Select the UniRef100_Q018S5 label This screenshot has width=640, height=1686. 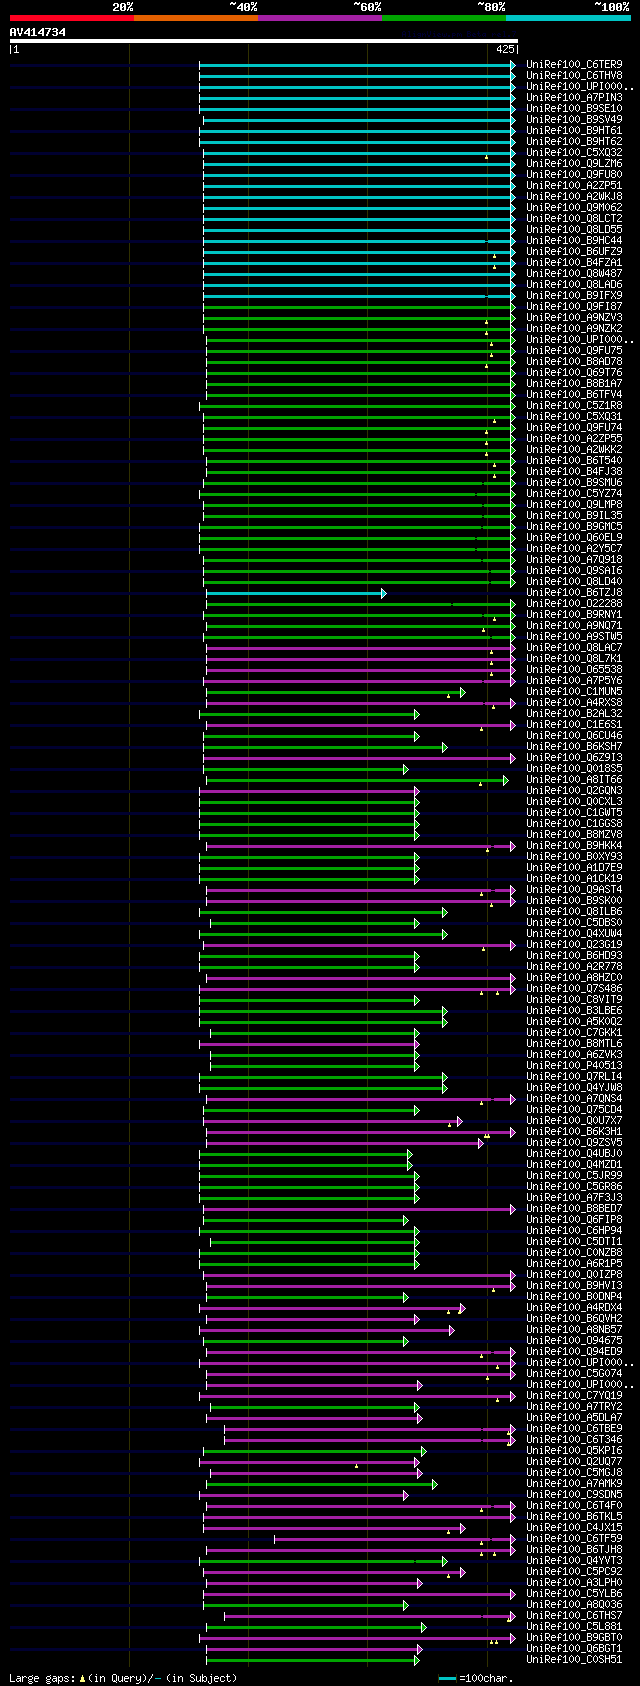click(574, 769)
